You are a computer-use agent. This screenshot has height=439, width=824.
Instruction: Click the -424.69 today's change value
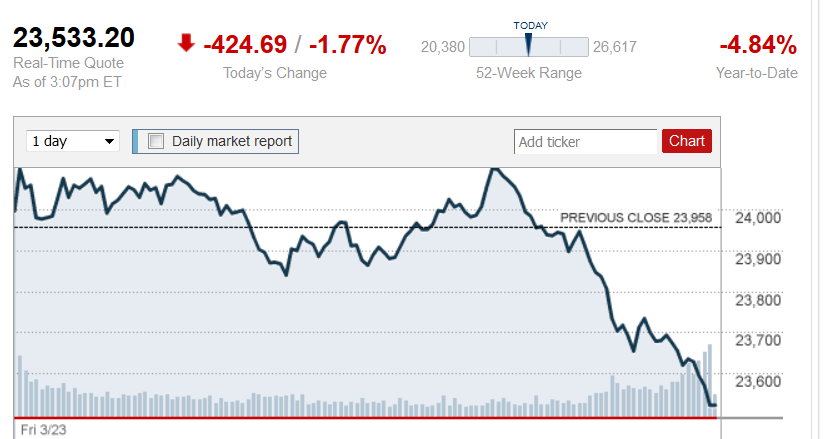pos(245,45)
